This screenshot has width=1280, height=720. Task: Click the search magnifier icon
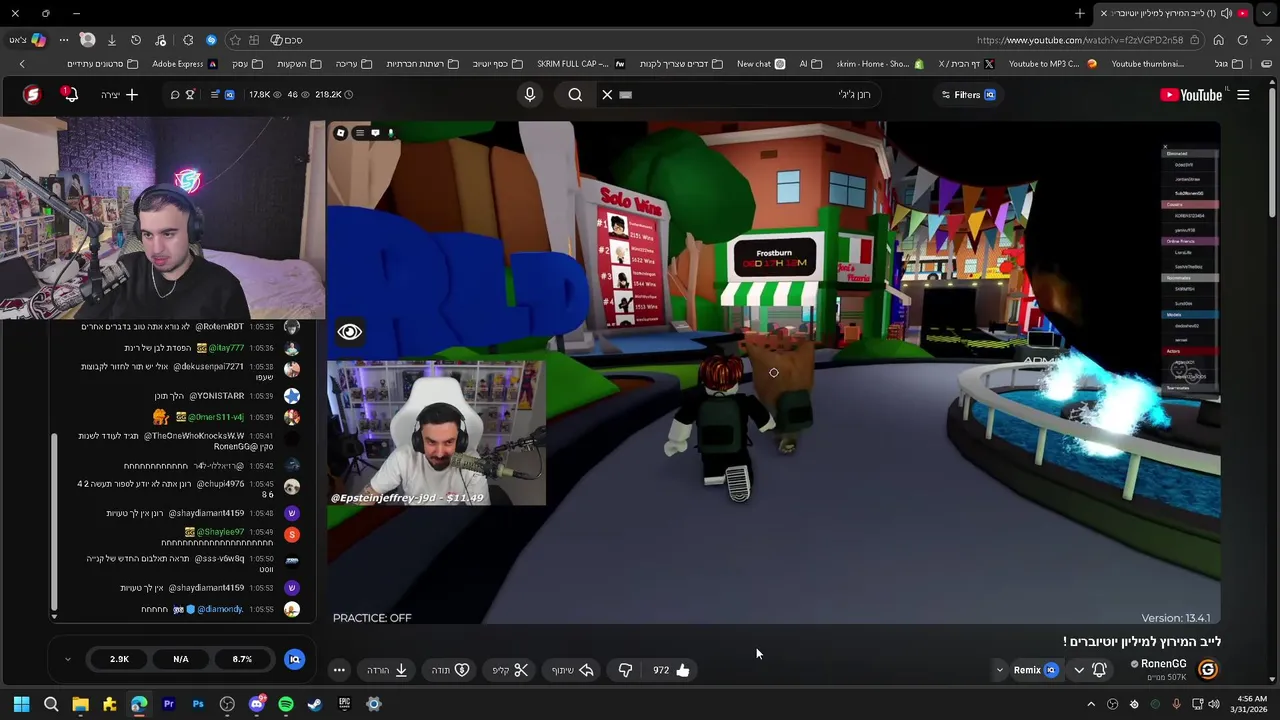[x=575, y=94]
